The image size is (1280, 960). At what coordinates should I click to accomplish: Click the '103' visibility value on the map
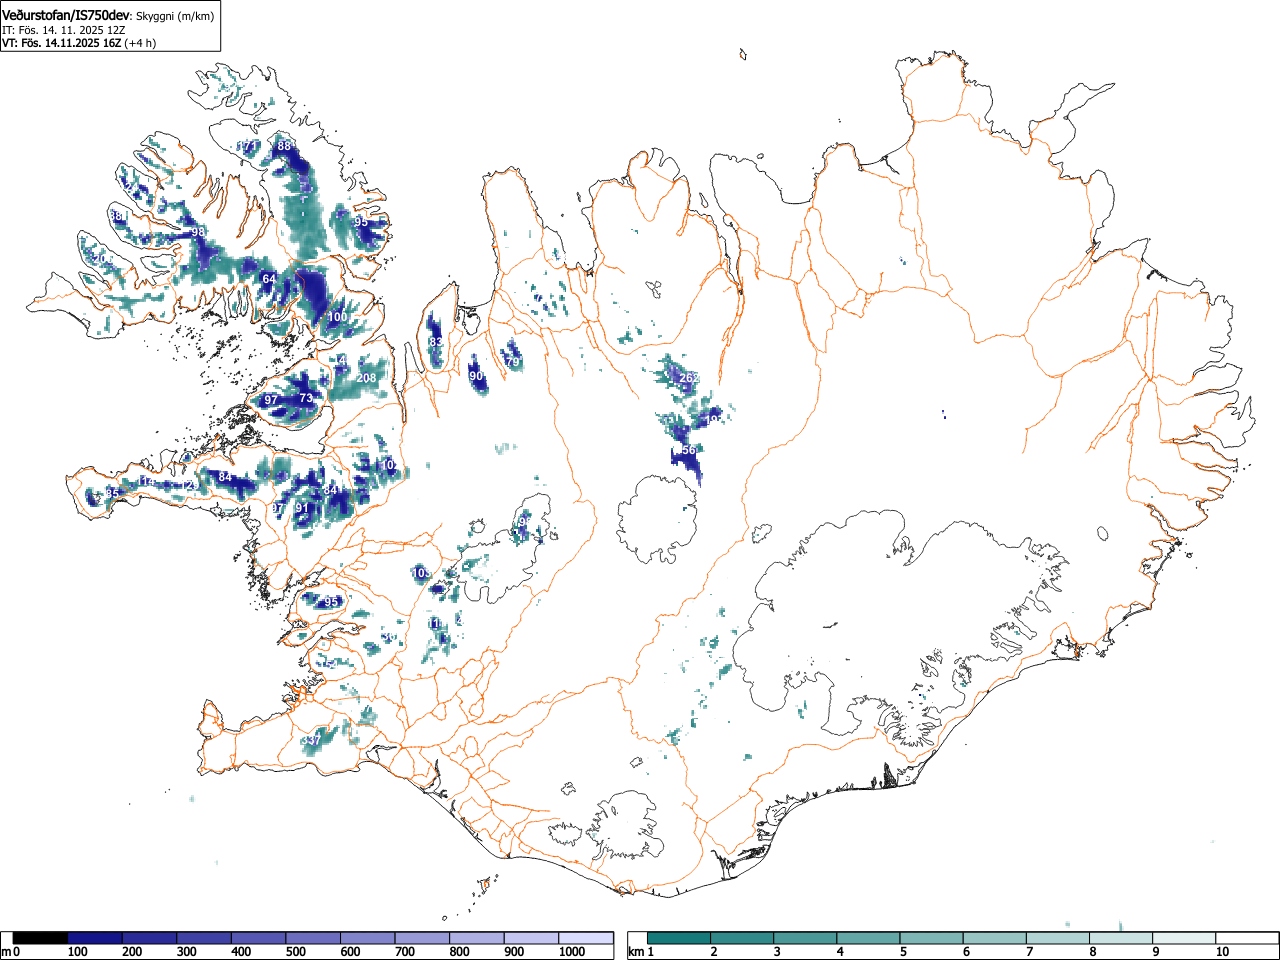(x=421, y=573)
